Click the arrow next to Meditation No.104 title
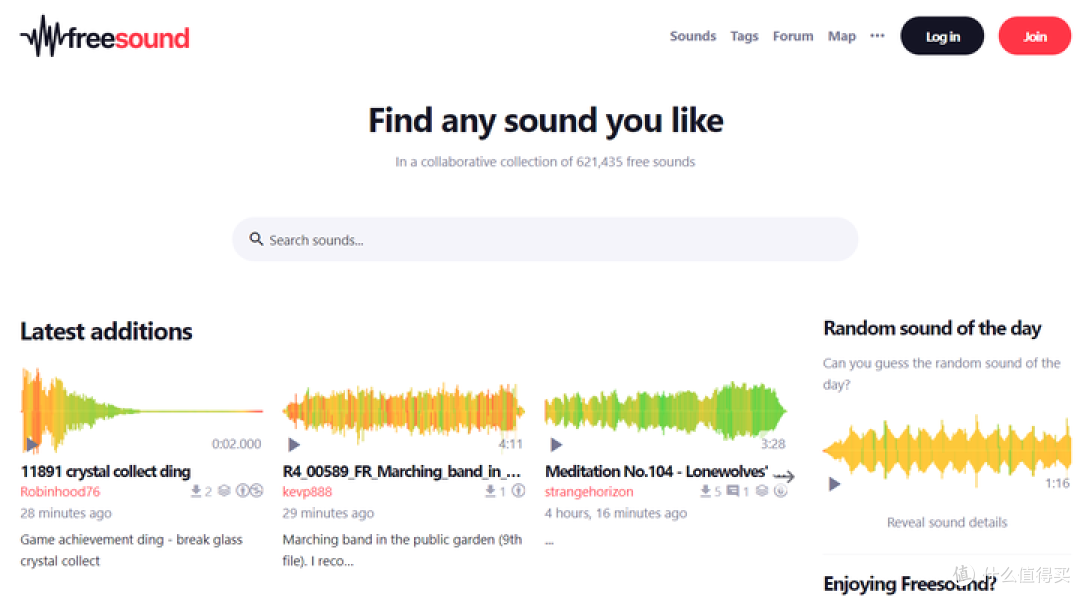1080x597 pixels. tap(784, 476)
